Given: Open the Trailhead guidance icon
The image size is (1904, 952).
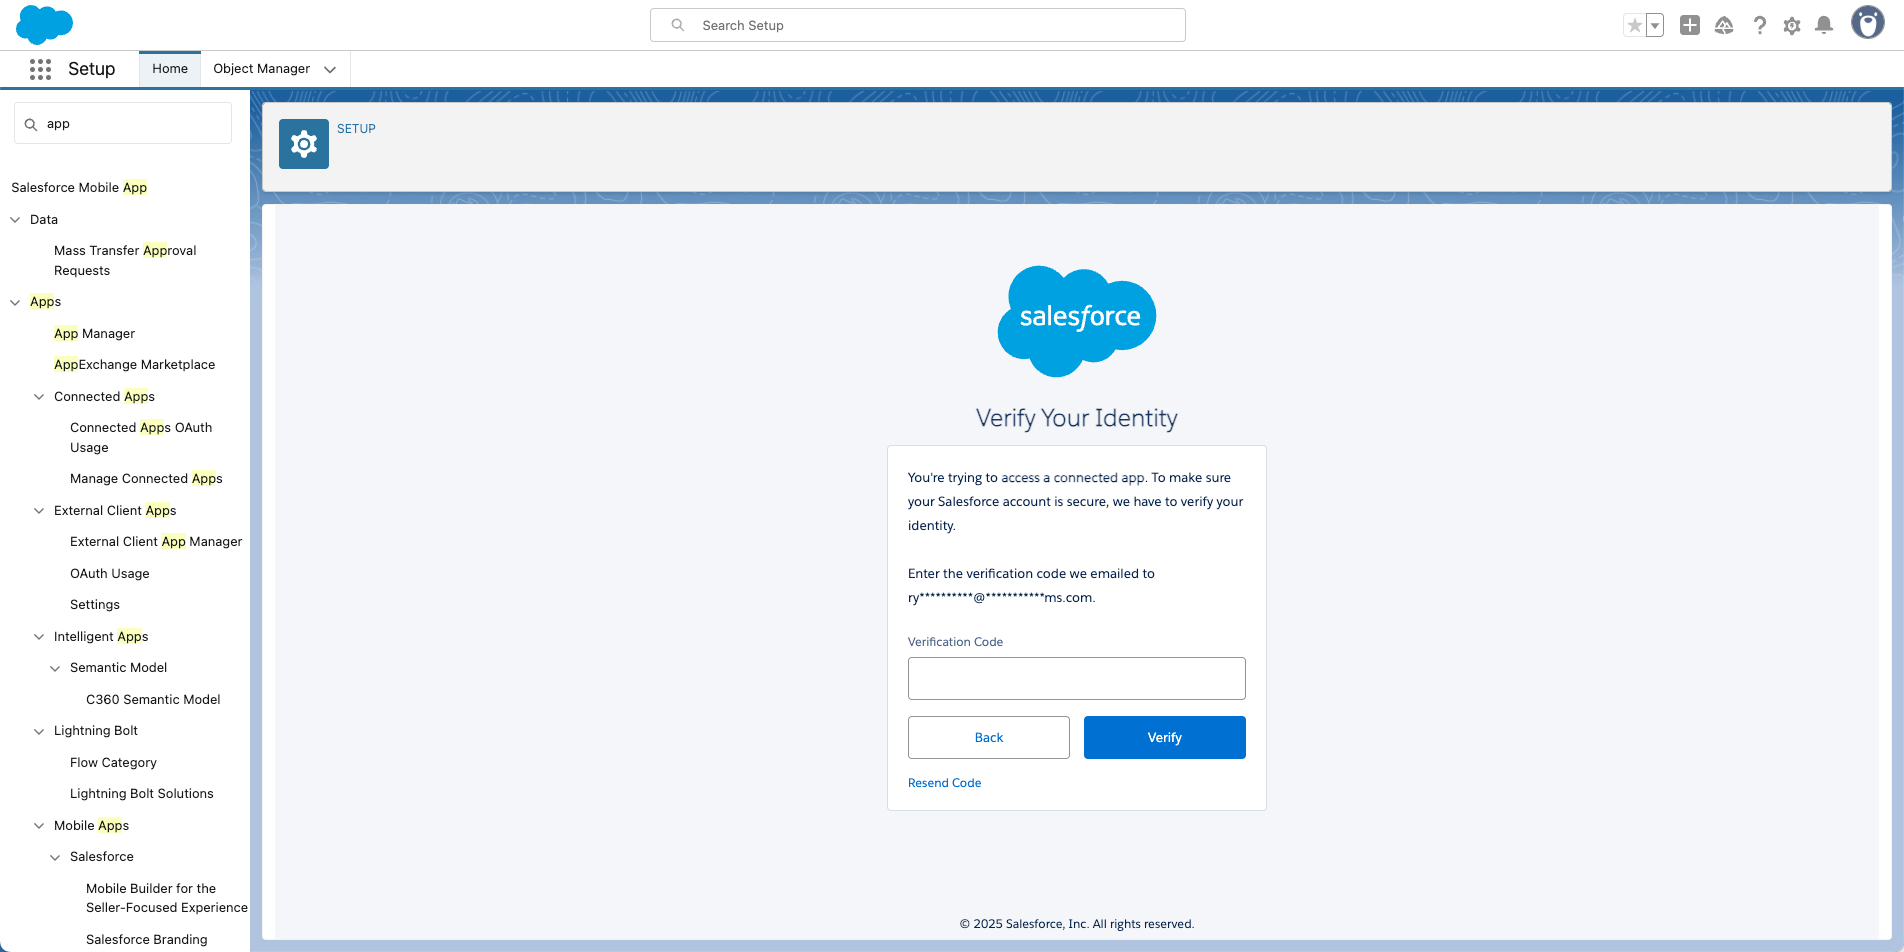Looking at the screenshot, I should coord(1724,26).
